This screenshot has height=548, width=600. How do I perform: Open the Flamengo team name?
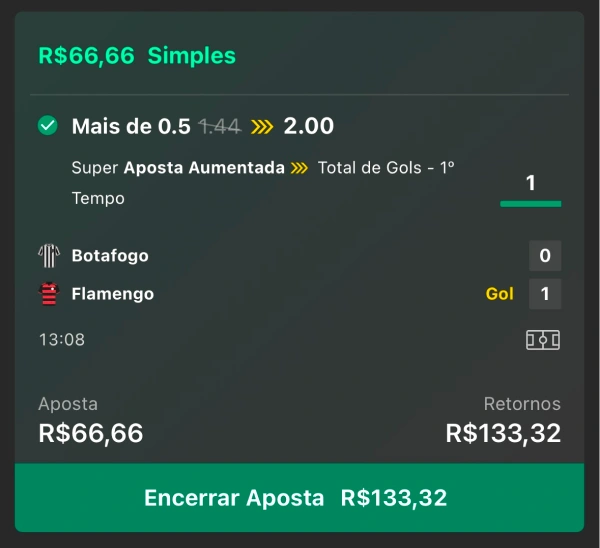113,294
